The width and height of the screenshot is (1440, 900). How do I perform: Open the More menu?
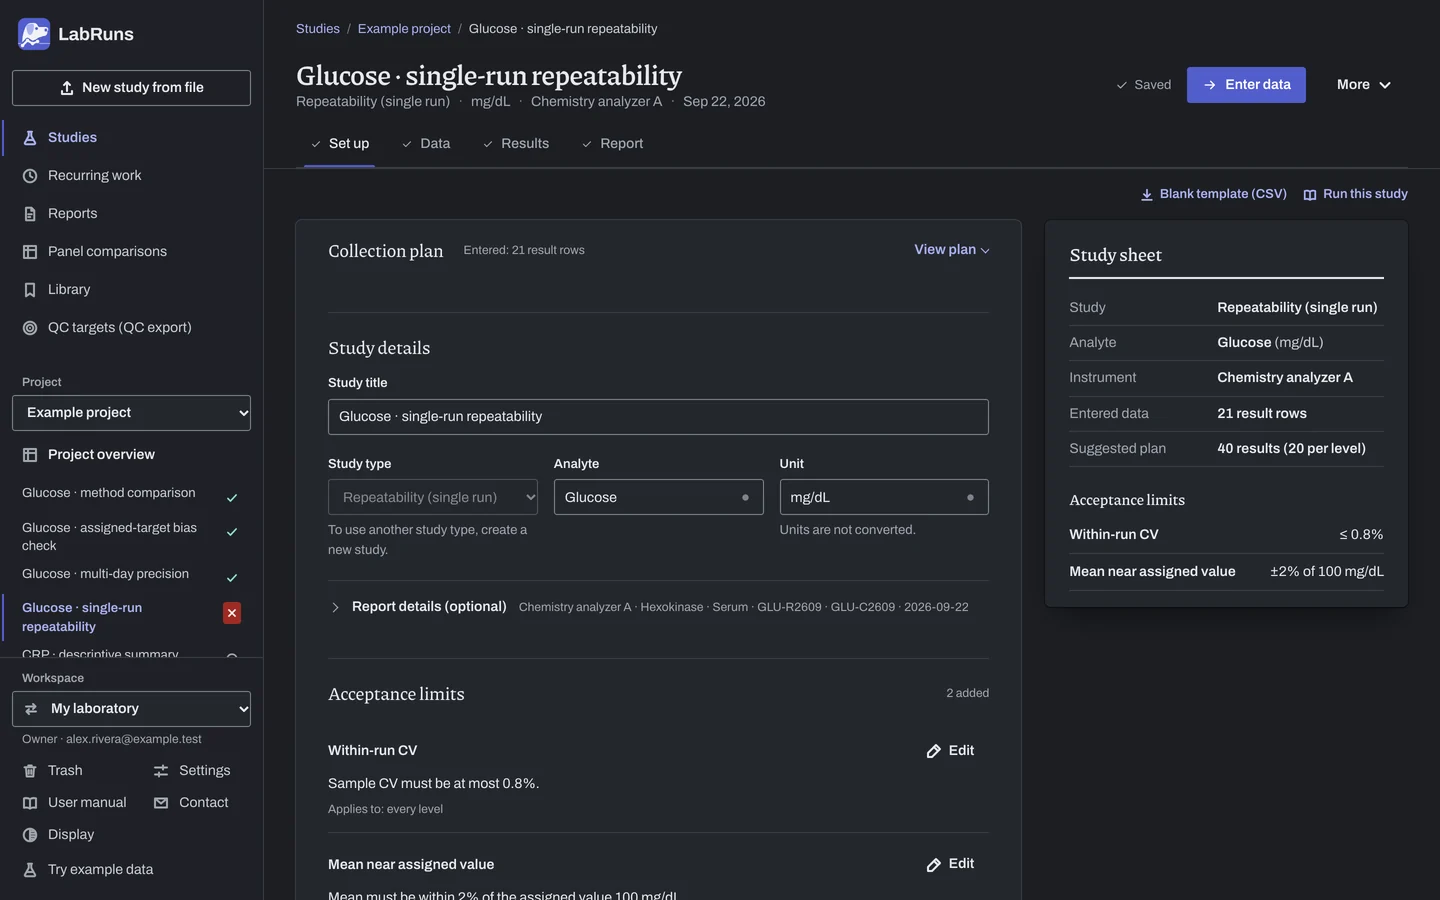pos(1364,85)
